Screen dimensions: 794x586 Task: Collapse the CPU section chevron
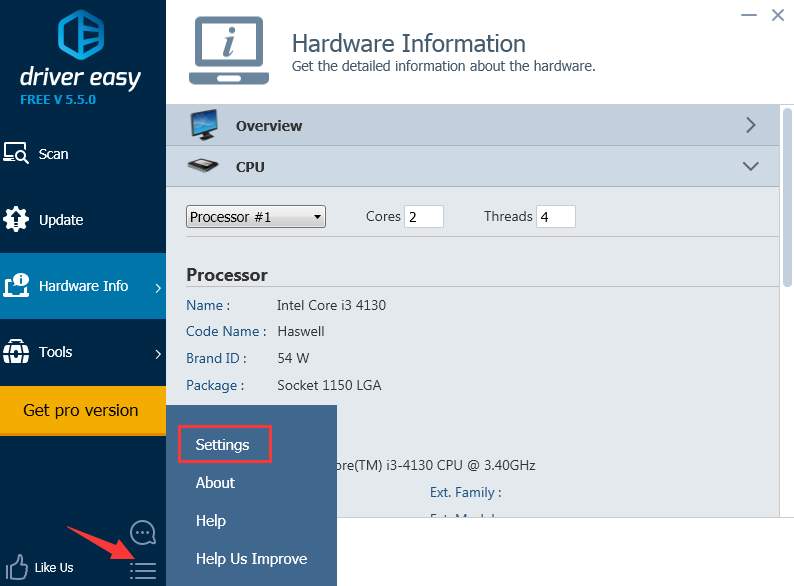point(750,166)
